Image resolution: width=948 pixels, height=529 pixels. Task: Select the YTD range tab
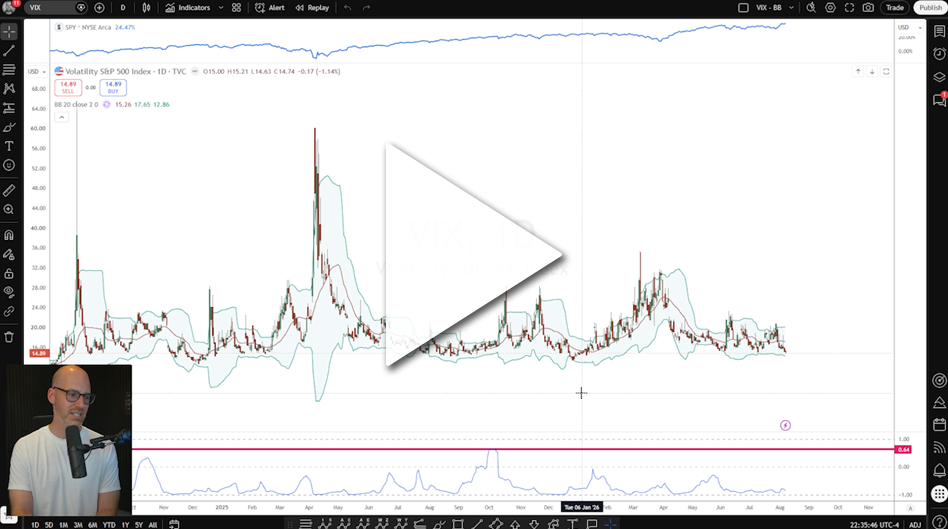109,525
